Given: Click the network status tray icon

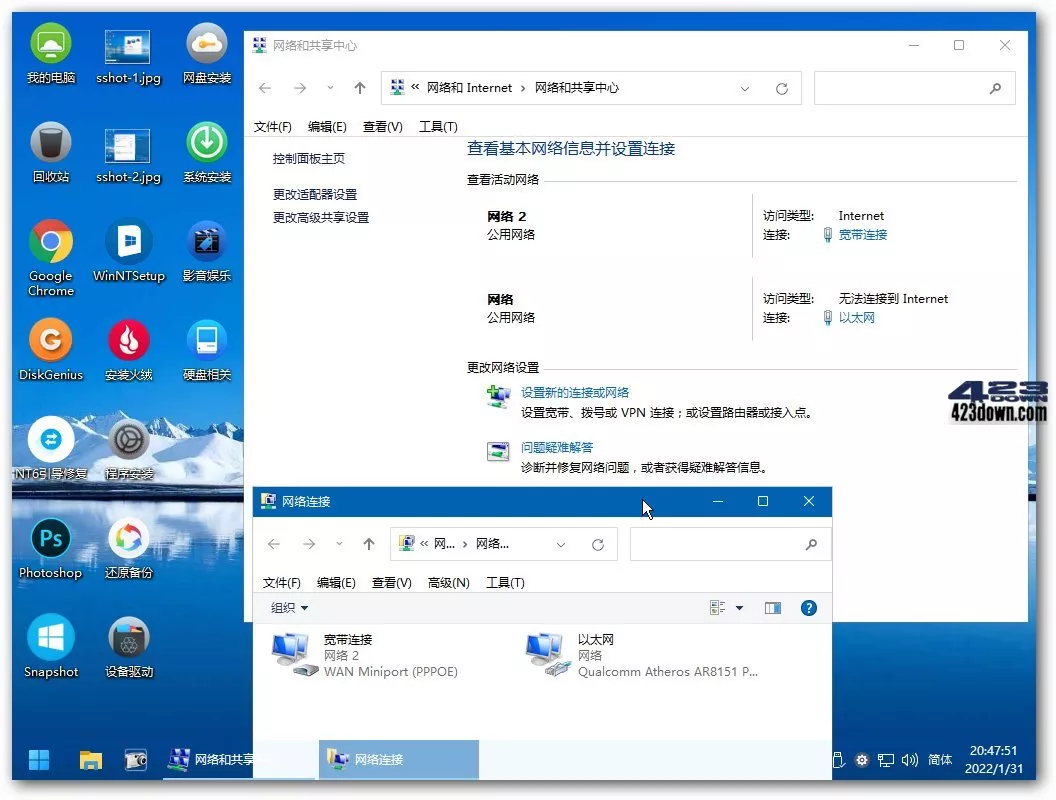Looking at the screenshot, I should click(x=886, y=760).
